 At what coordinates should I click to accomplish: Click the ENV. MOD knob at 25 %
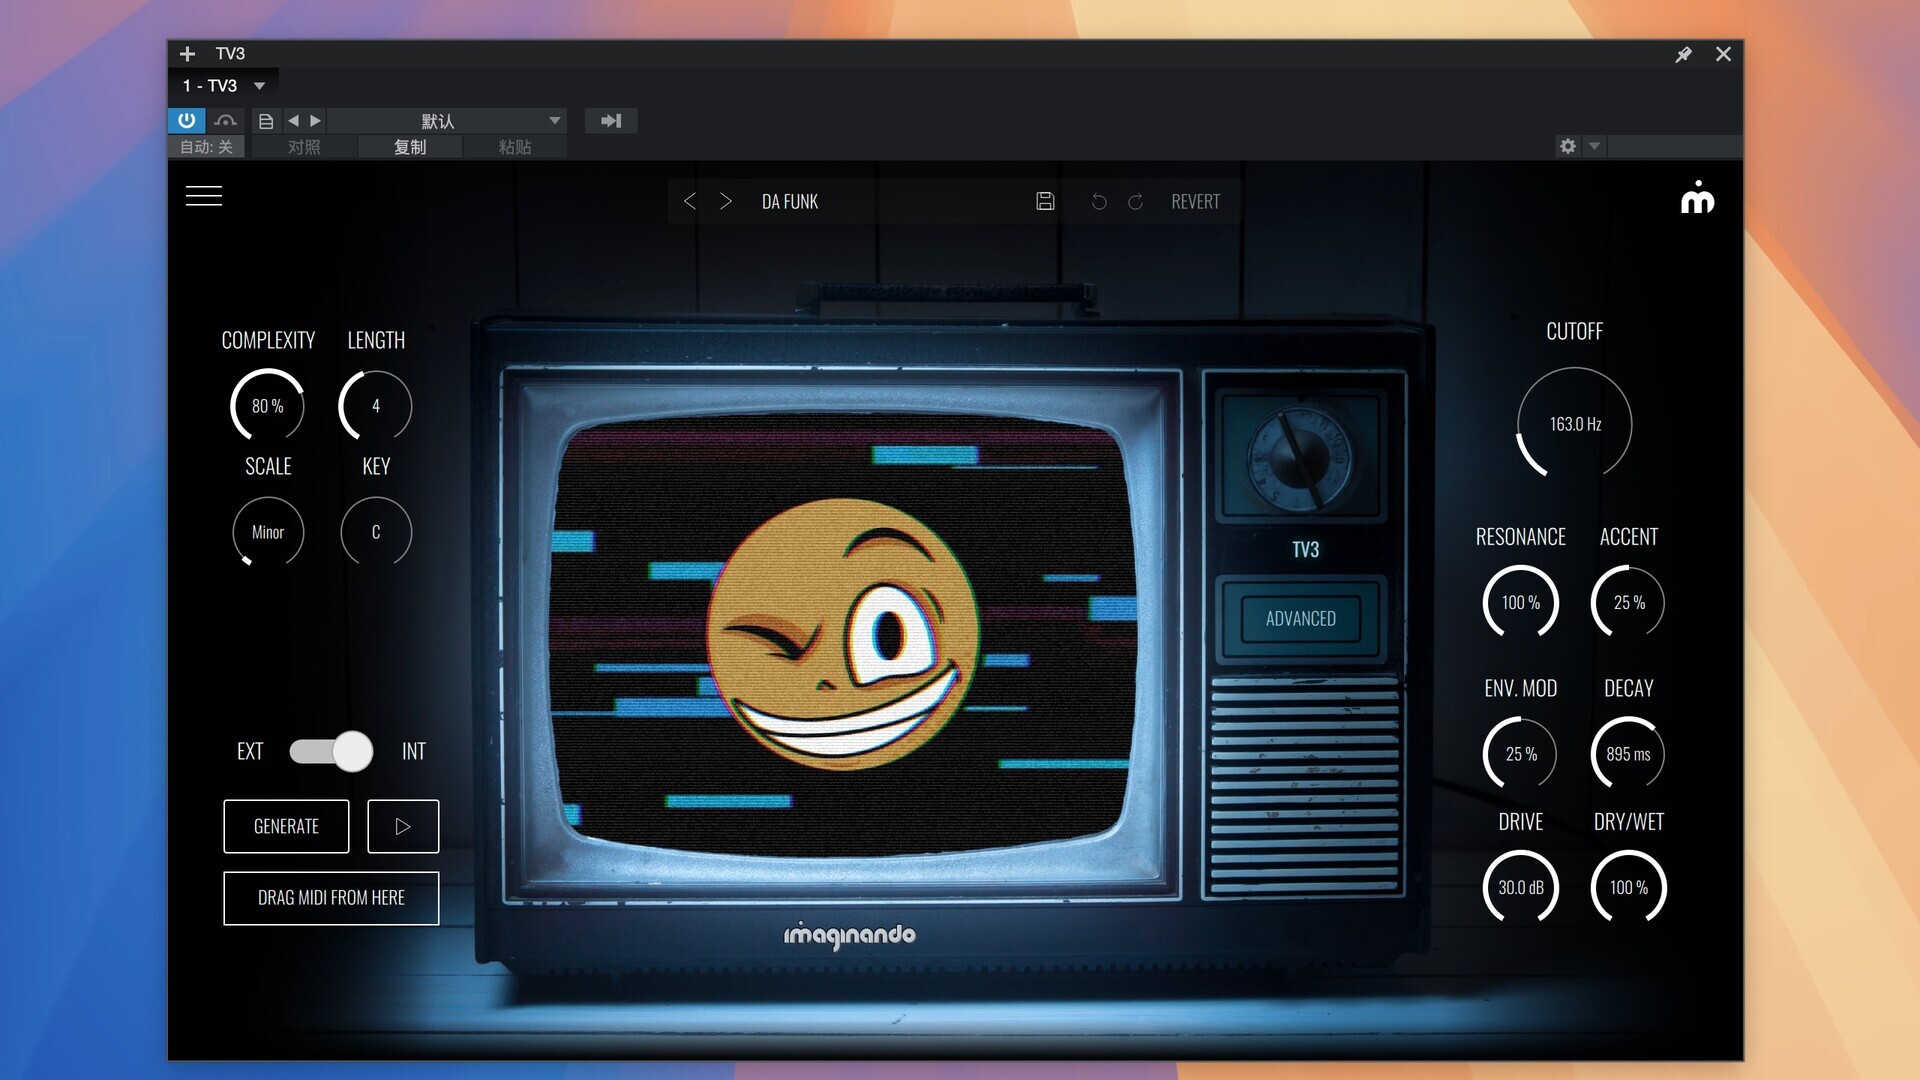point(1521,754)
